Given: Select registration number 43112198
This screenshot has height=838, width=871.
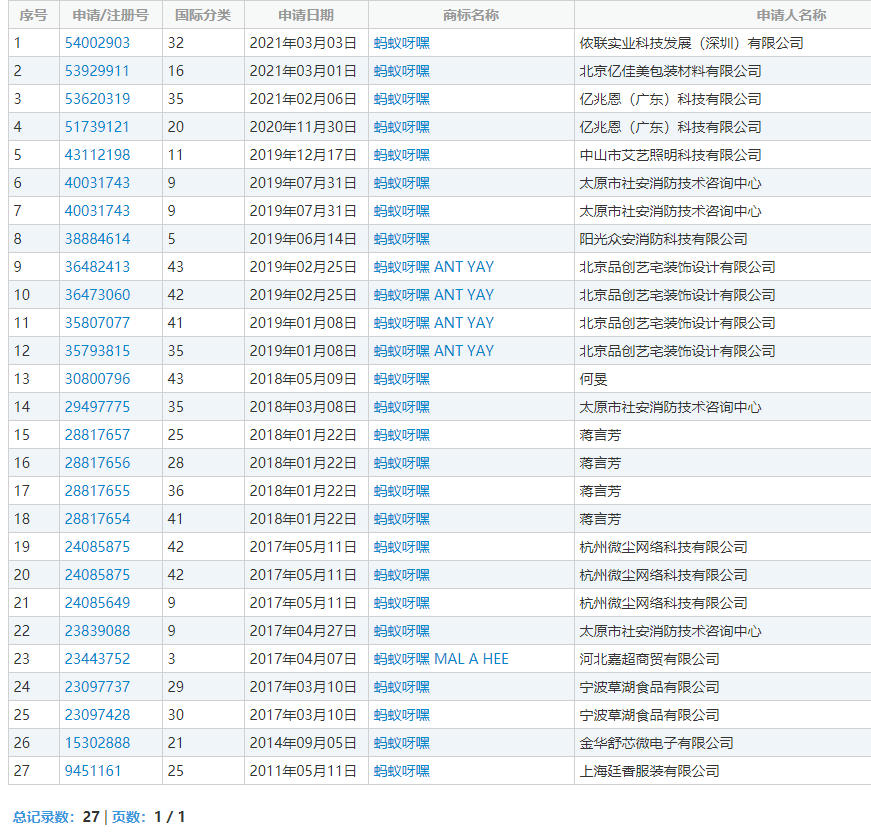Looking at the screenshot, I should pyautogui.click(x=97, y=155).
